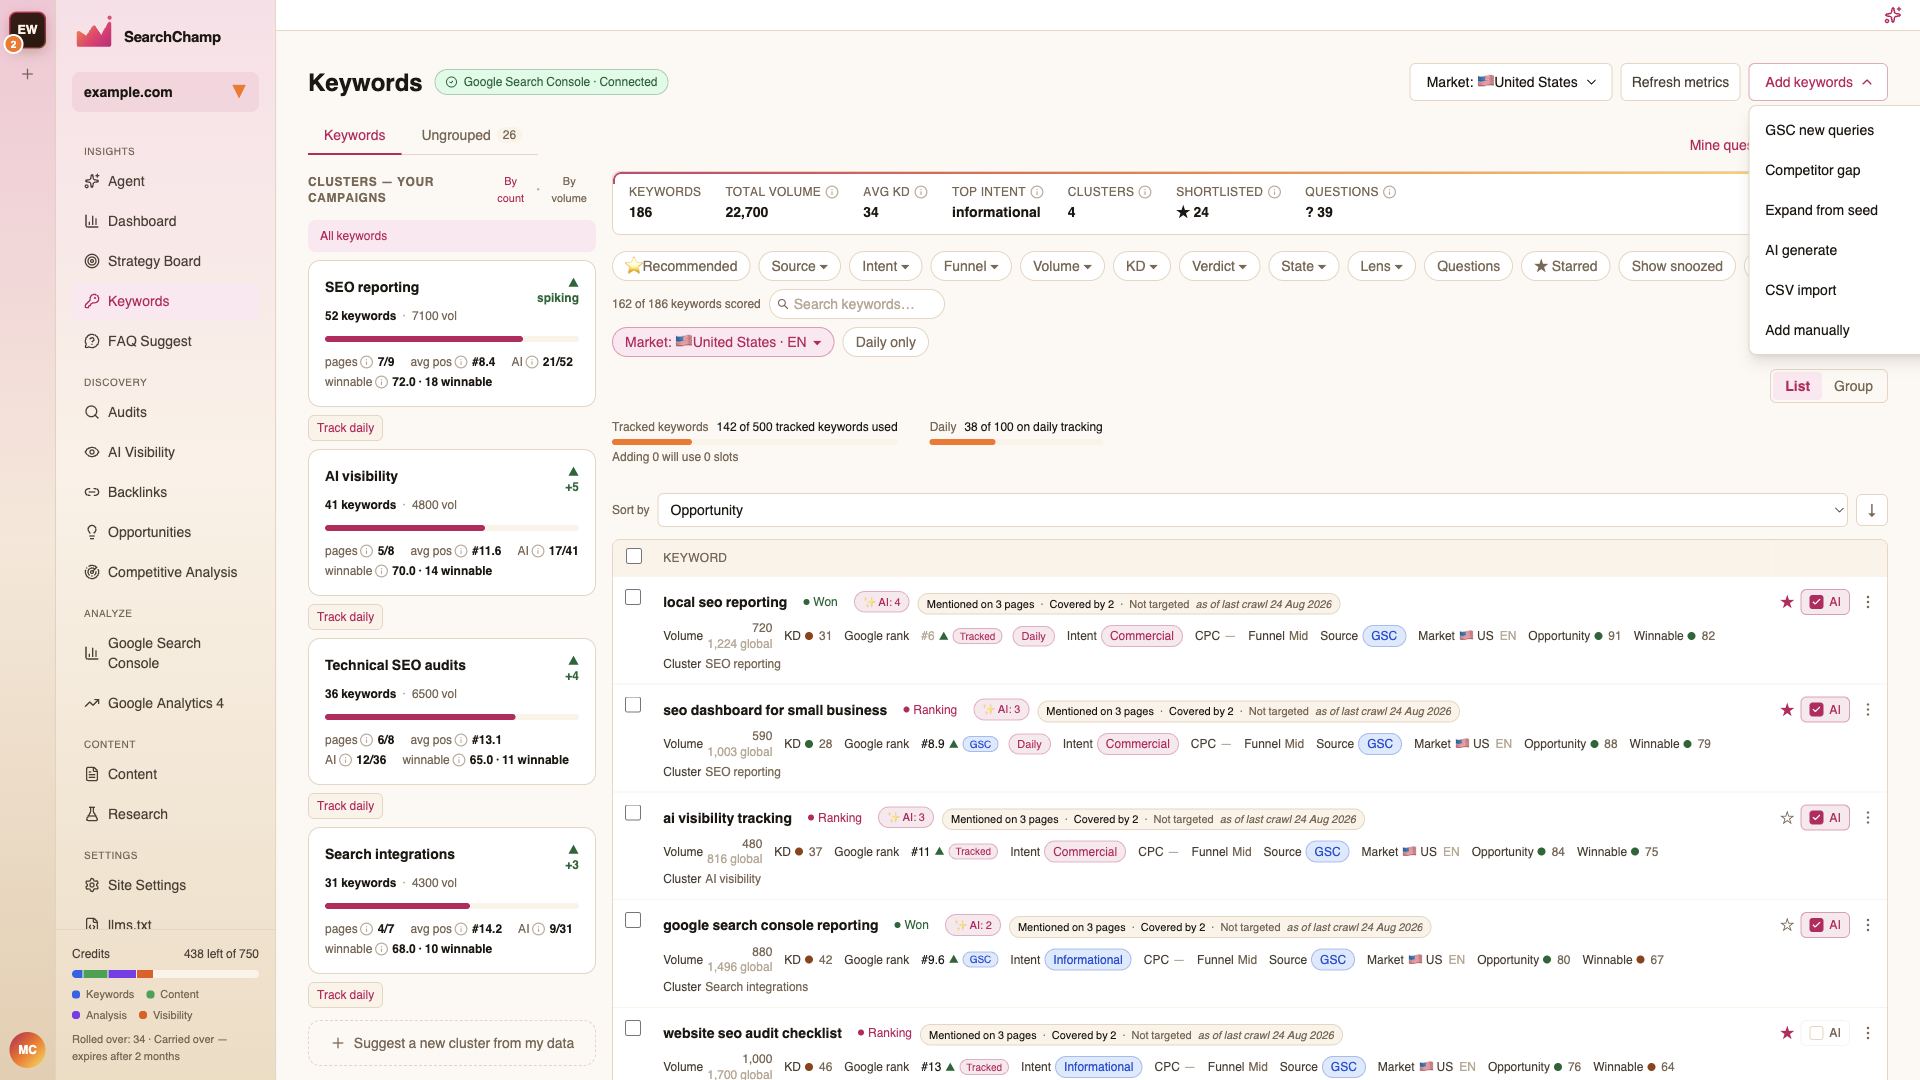Open the Agent sparkle icon in sidebar
This screenshot has height=1080, width=1920.
coord(92,181)
